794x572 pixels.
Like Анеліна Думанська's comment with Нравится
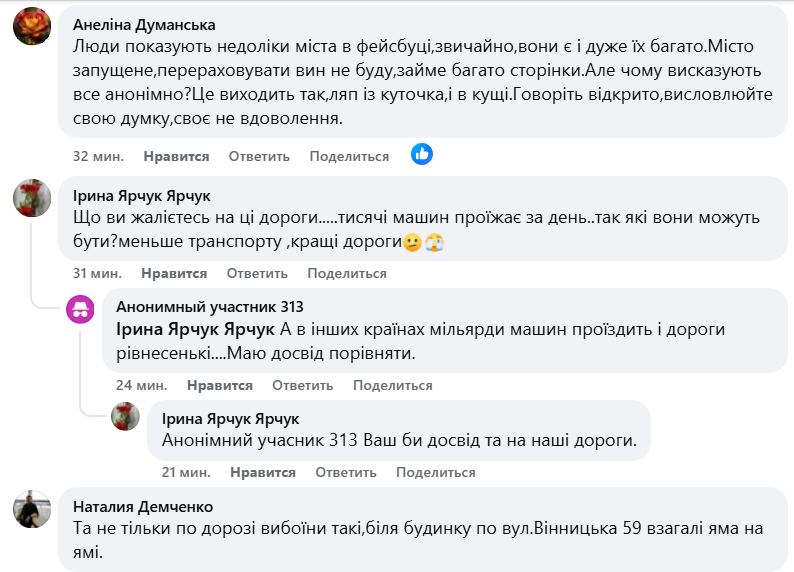coord(176,157)
